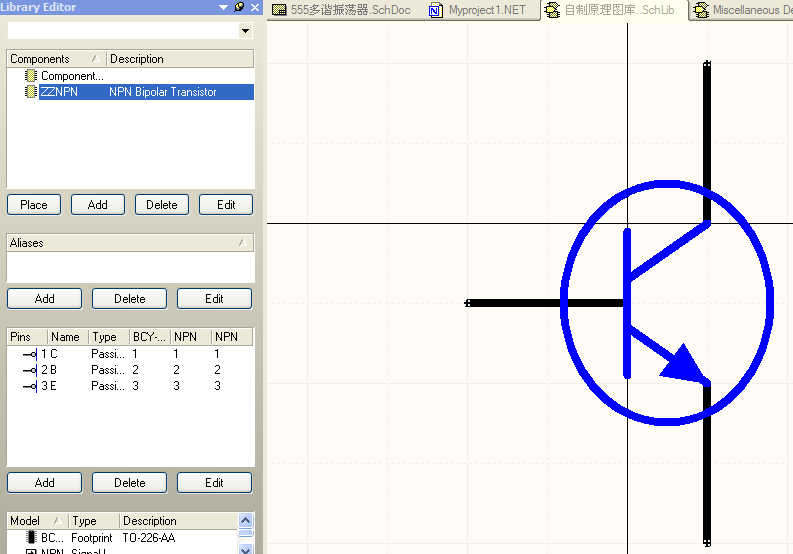Switch to Miscellaneous Devices tab

click(745, 10)
